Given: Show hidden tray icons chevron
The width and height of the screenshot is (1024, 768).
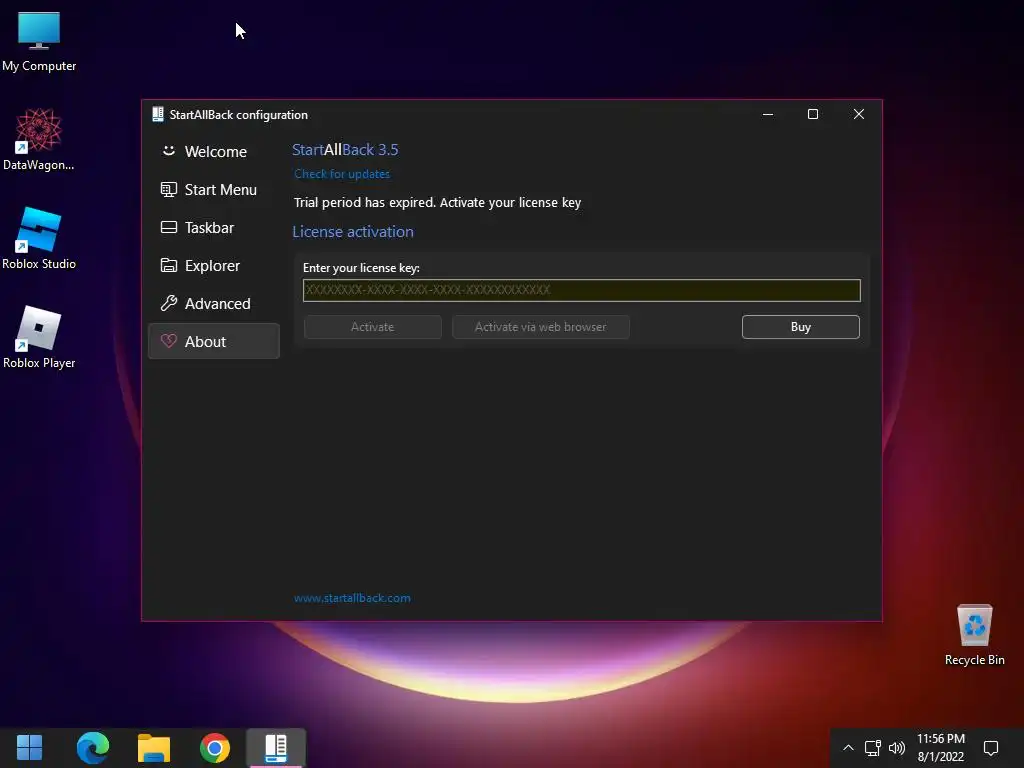Looking at the screenshot, I should 848,748.
